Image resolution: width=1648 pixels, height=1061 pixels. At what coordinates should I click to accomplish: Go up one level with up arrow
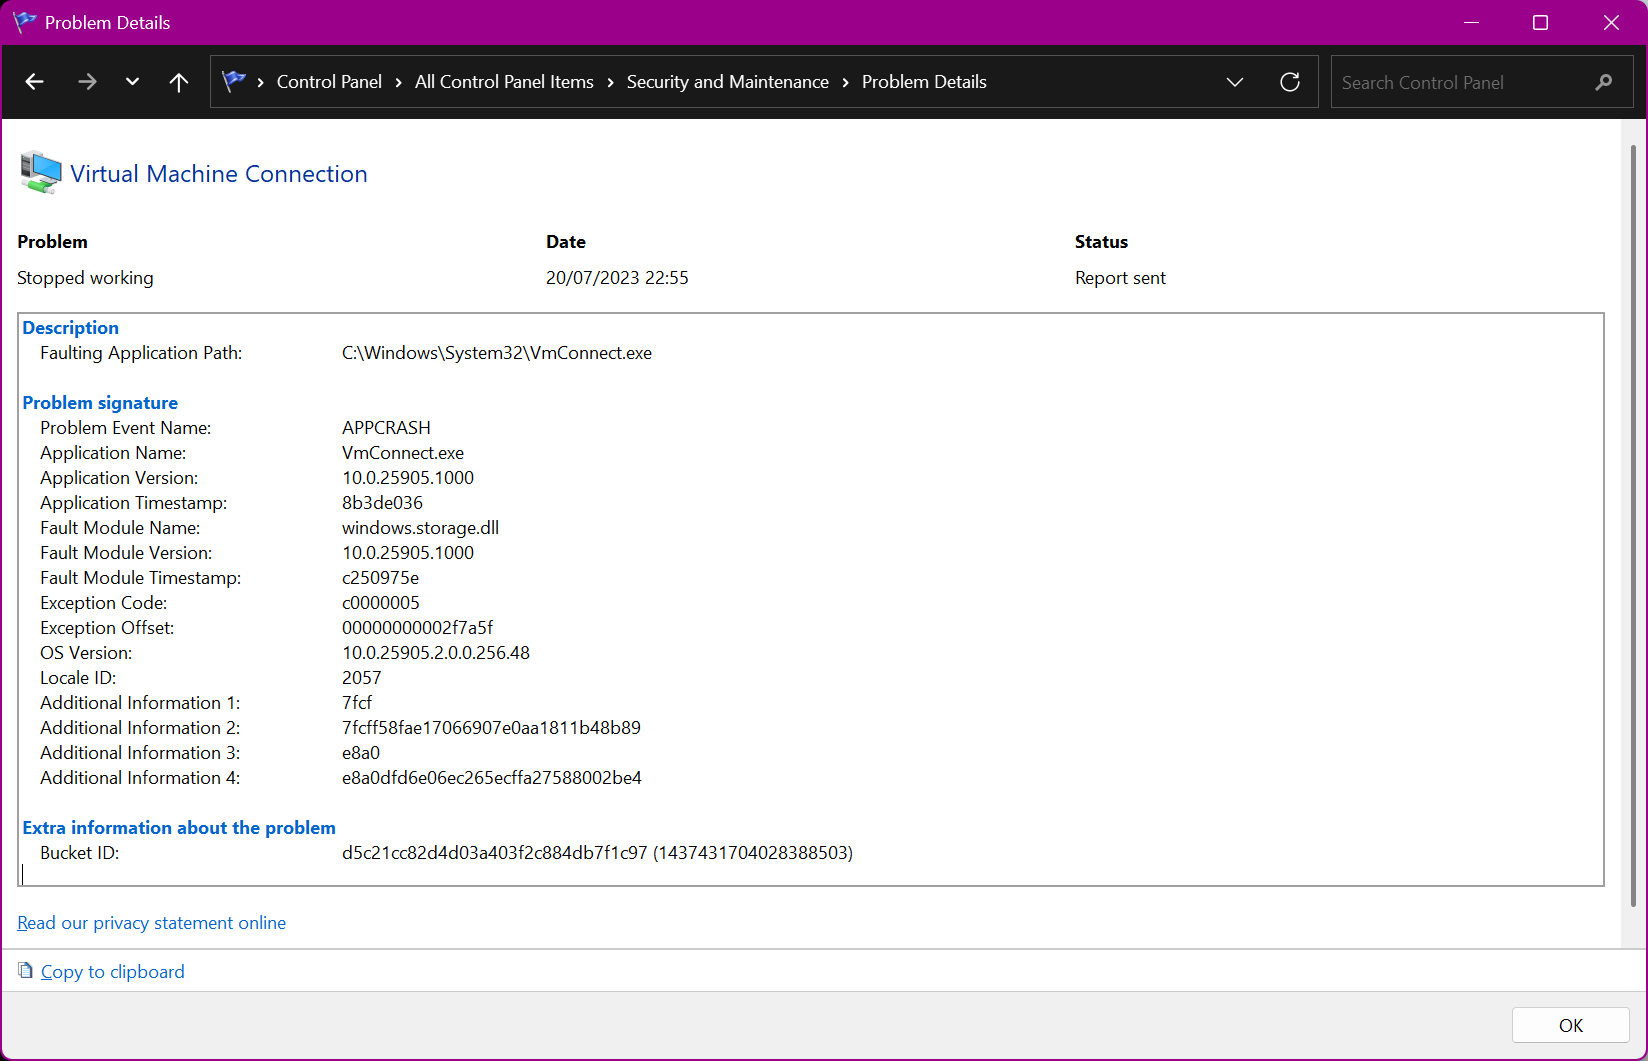tap(179, 82)
